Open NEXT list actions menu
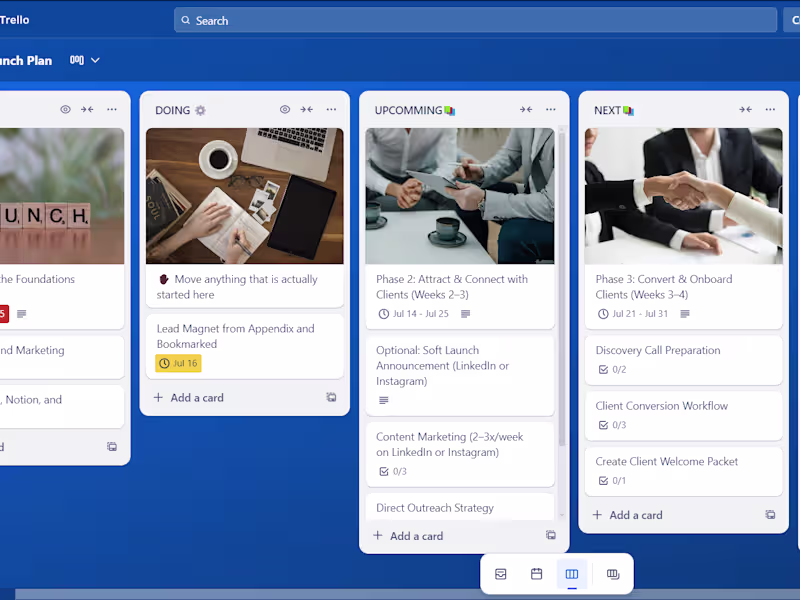 click(x=770, y=109)
